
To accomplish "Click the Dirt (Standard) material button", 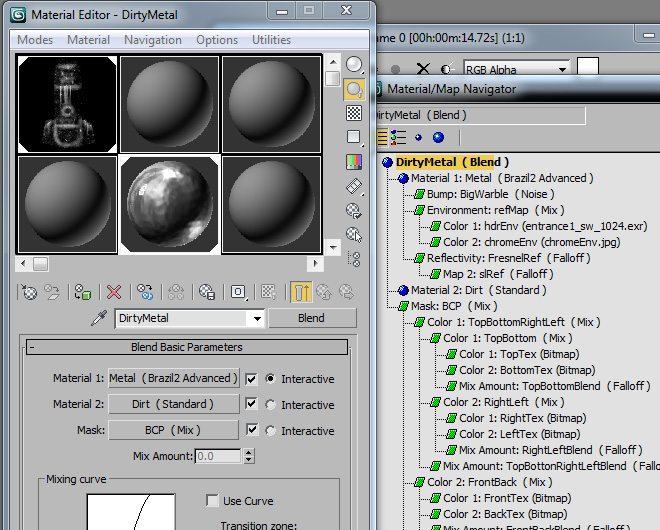I will [x=173, y=404].
